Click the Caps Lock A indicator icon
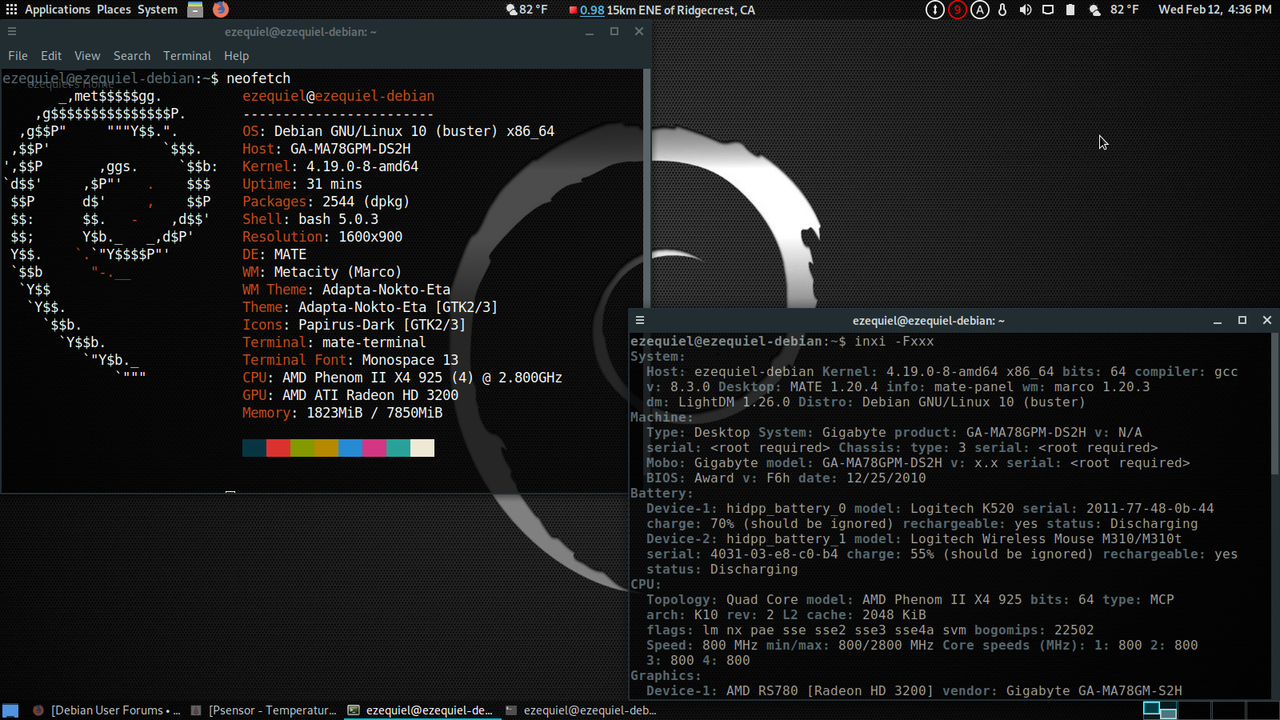 980,10
